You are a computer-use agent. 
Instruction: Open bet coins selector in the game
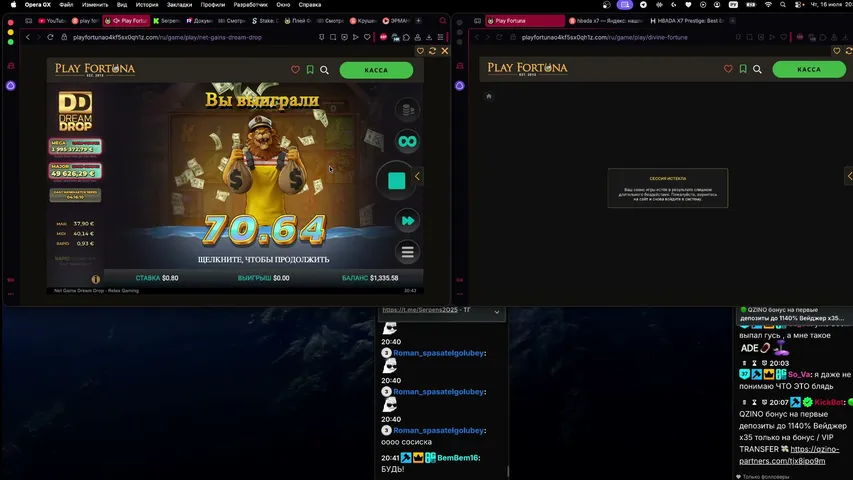[407, 110]
